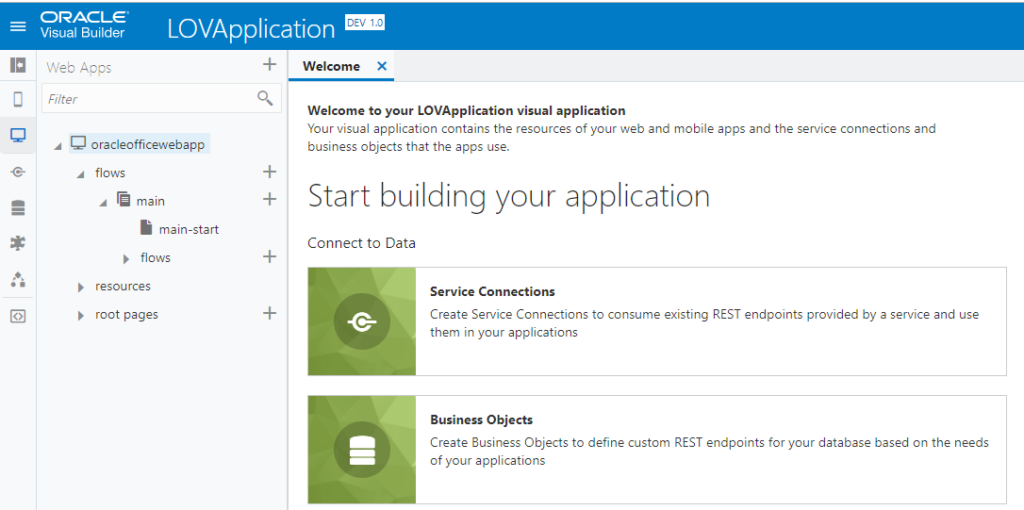Open the Business Objects tile
This screenshot has width=1024, height=510.
tap(656, 449)
